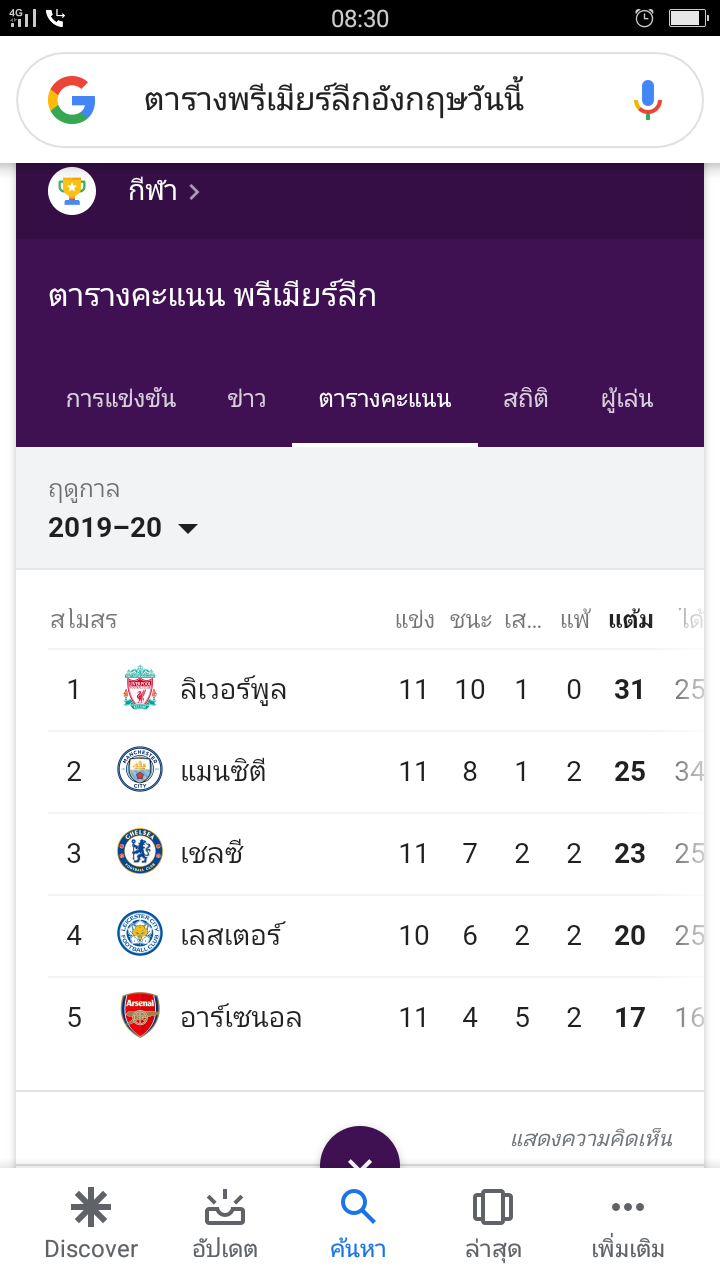The height and width of the screenshot is (1280, 720).
Task: Tap the Google logo icon
Action: (x=71, y=100)
